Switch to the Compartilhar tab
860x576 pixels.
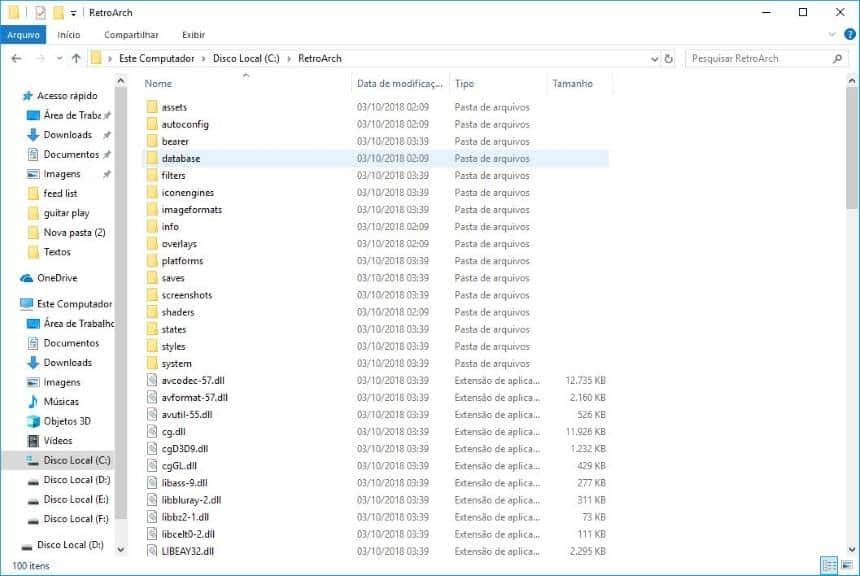click(131, 35)
